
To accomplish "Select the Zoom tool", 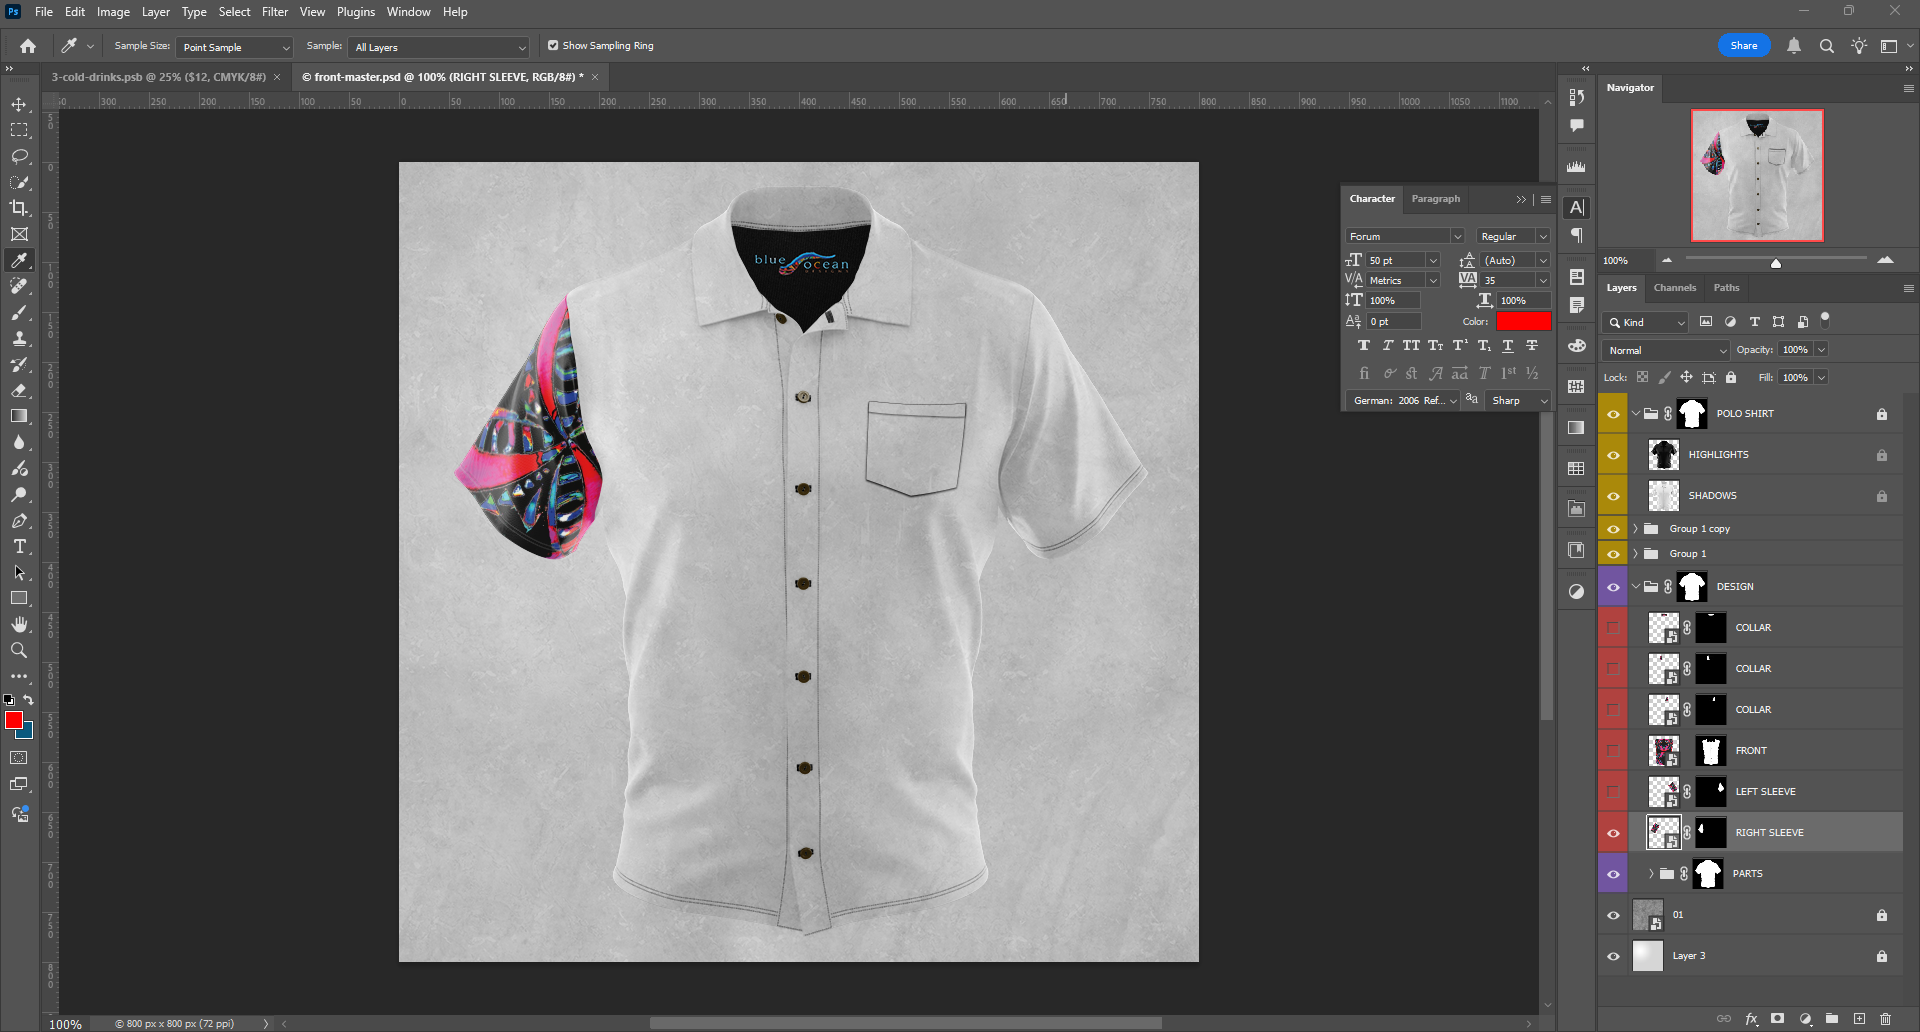I will (x=19, y=650).
